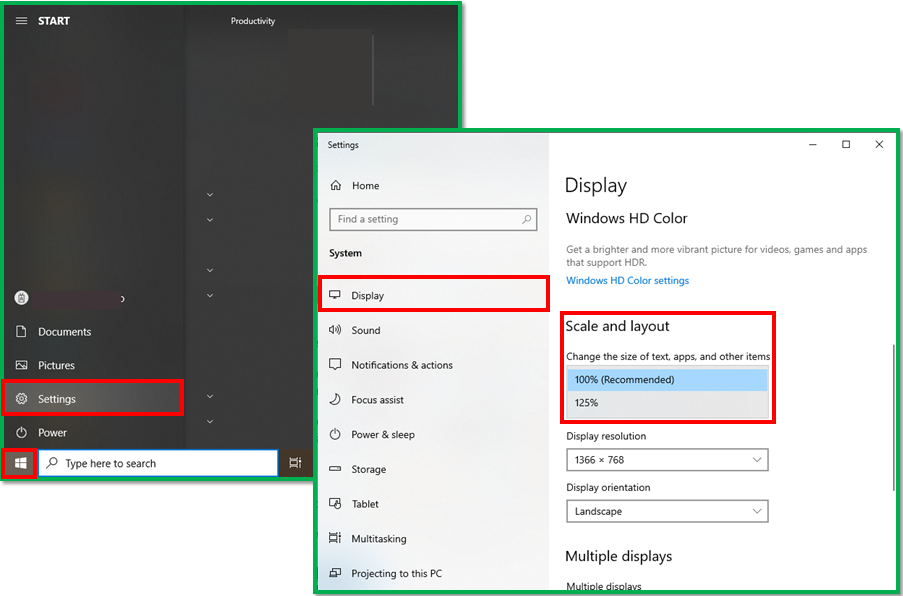The image size is (903, 596).
Task: Expand the Display orientation Landscape dropdown
Action: tap(667, 511)
